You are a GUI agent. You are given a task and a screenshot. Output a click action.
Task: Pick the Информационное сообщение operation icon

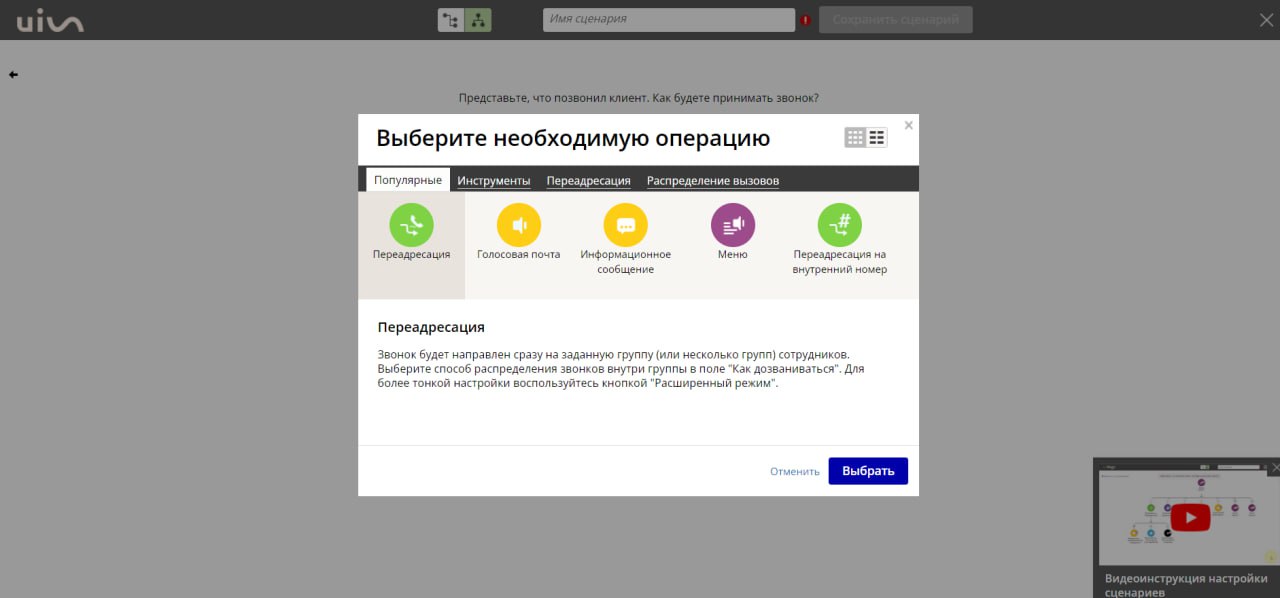[x=625, y=225]
